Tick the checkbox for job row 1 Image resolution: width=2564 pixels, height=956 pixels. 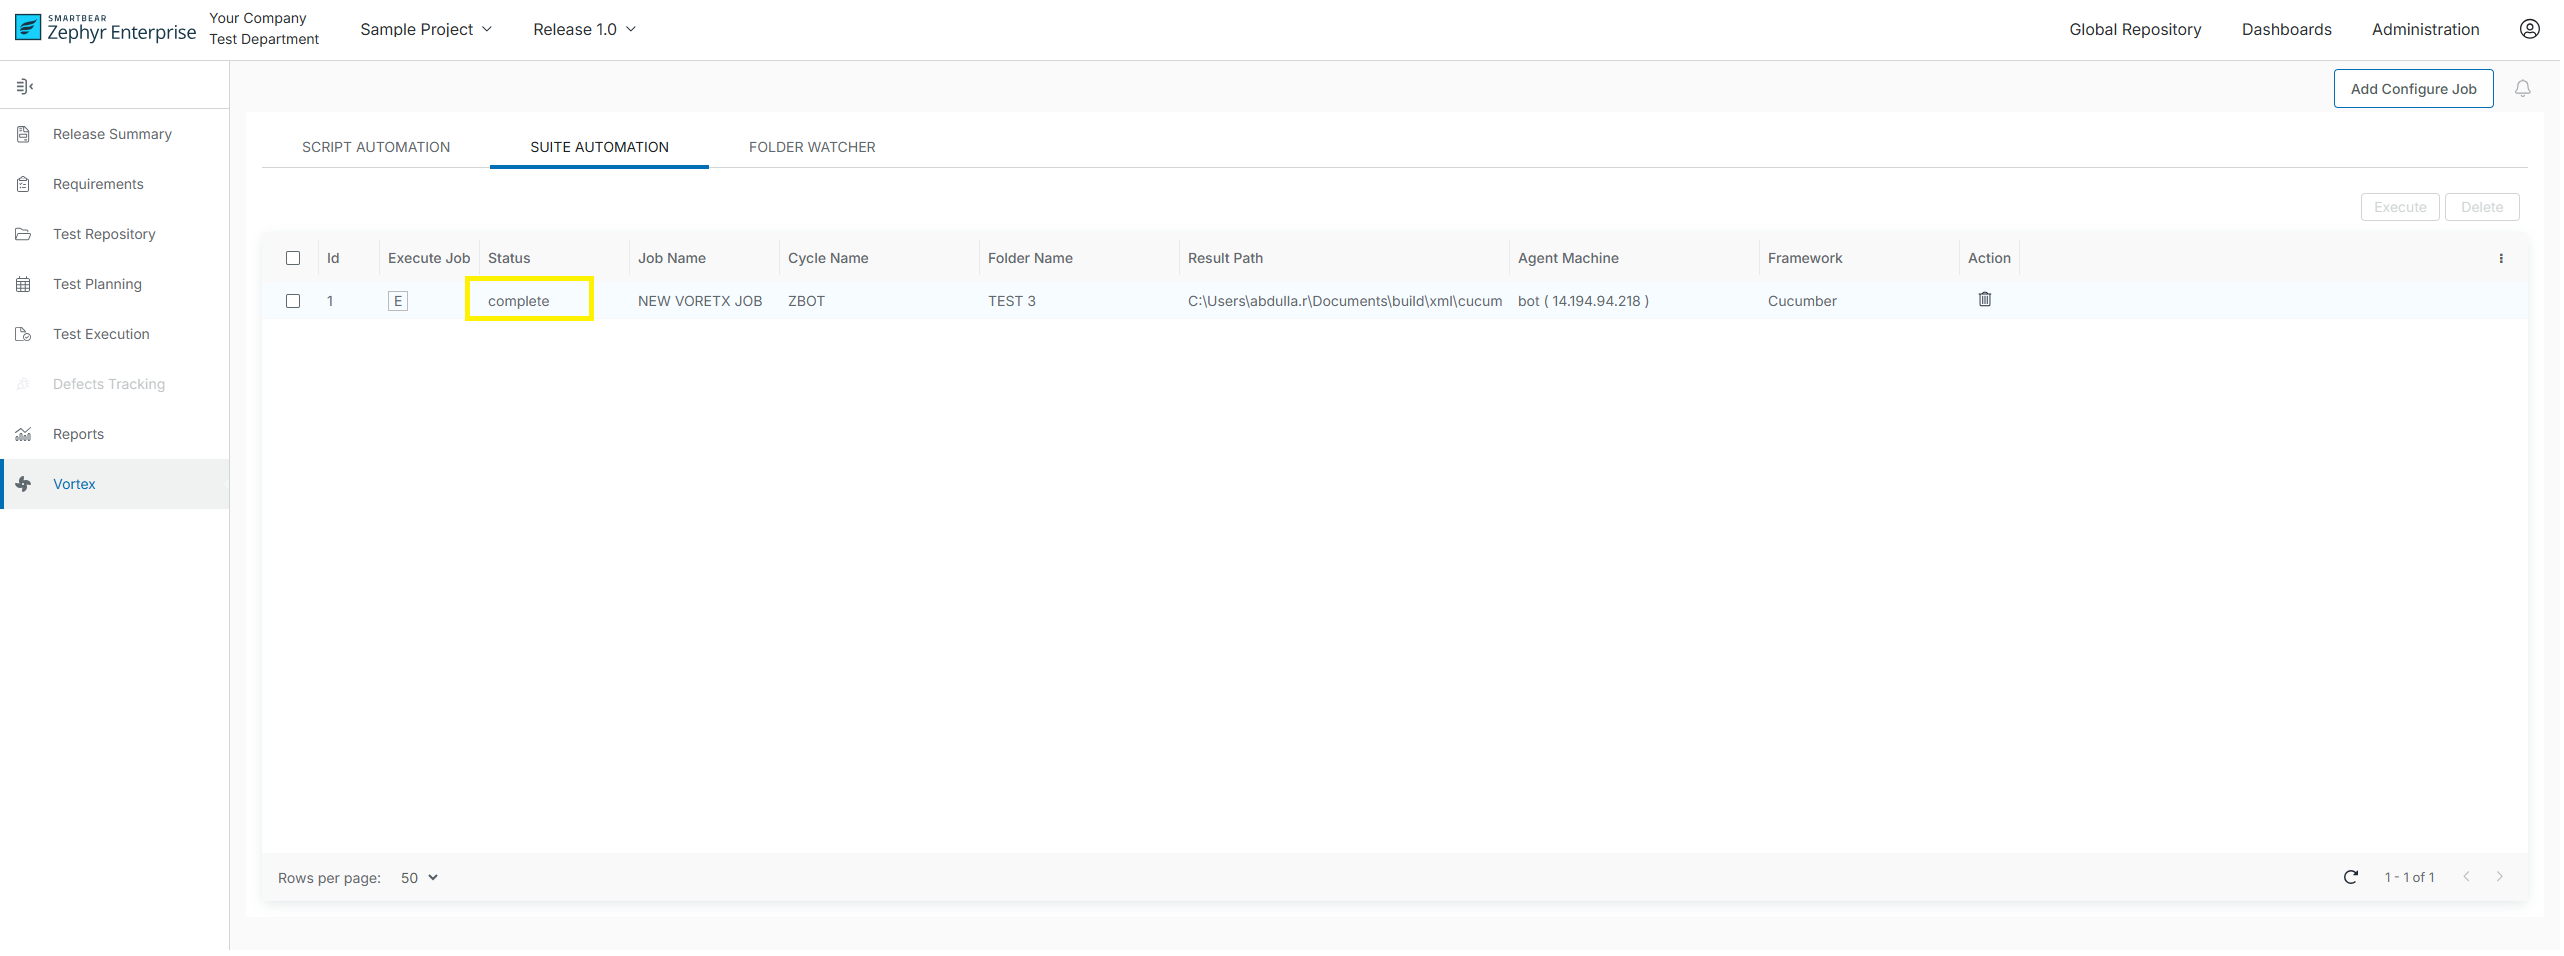293,301
